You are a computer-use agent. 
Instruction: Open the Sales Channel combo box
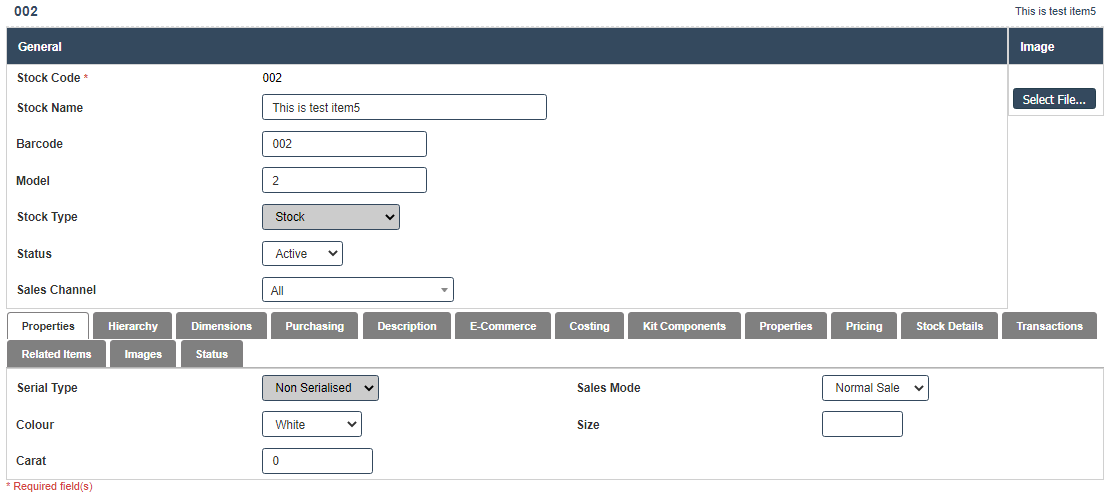[357, 290]
